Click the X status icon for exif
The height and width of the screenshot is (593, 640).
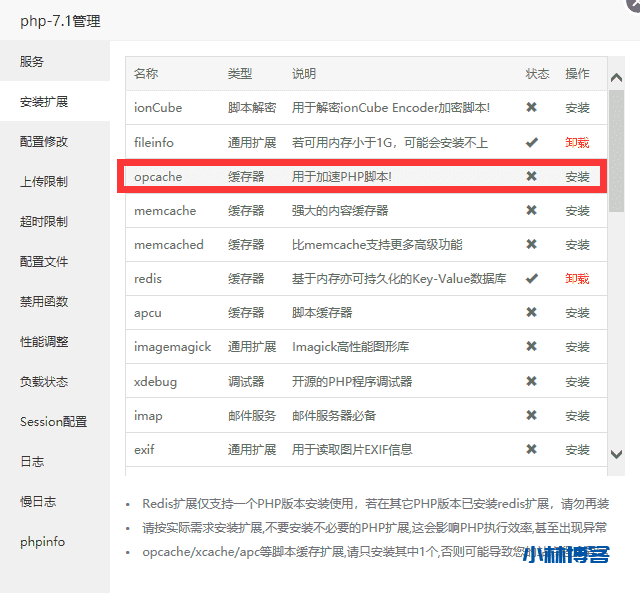click(532, 449)
